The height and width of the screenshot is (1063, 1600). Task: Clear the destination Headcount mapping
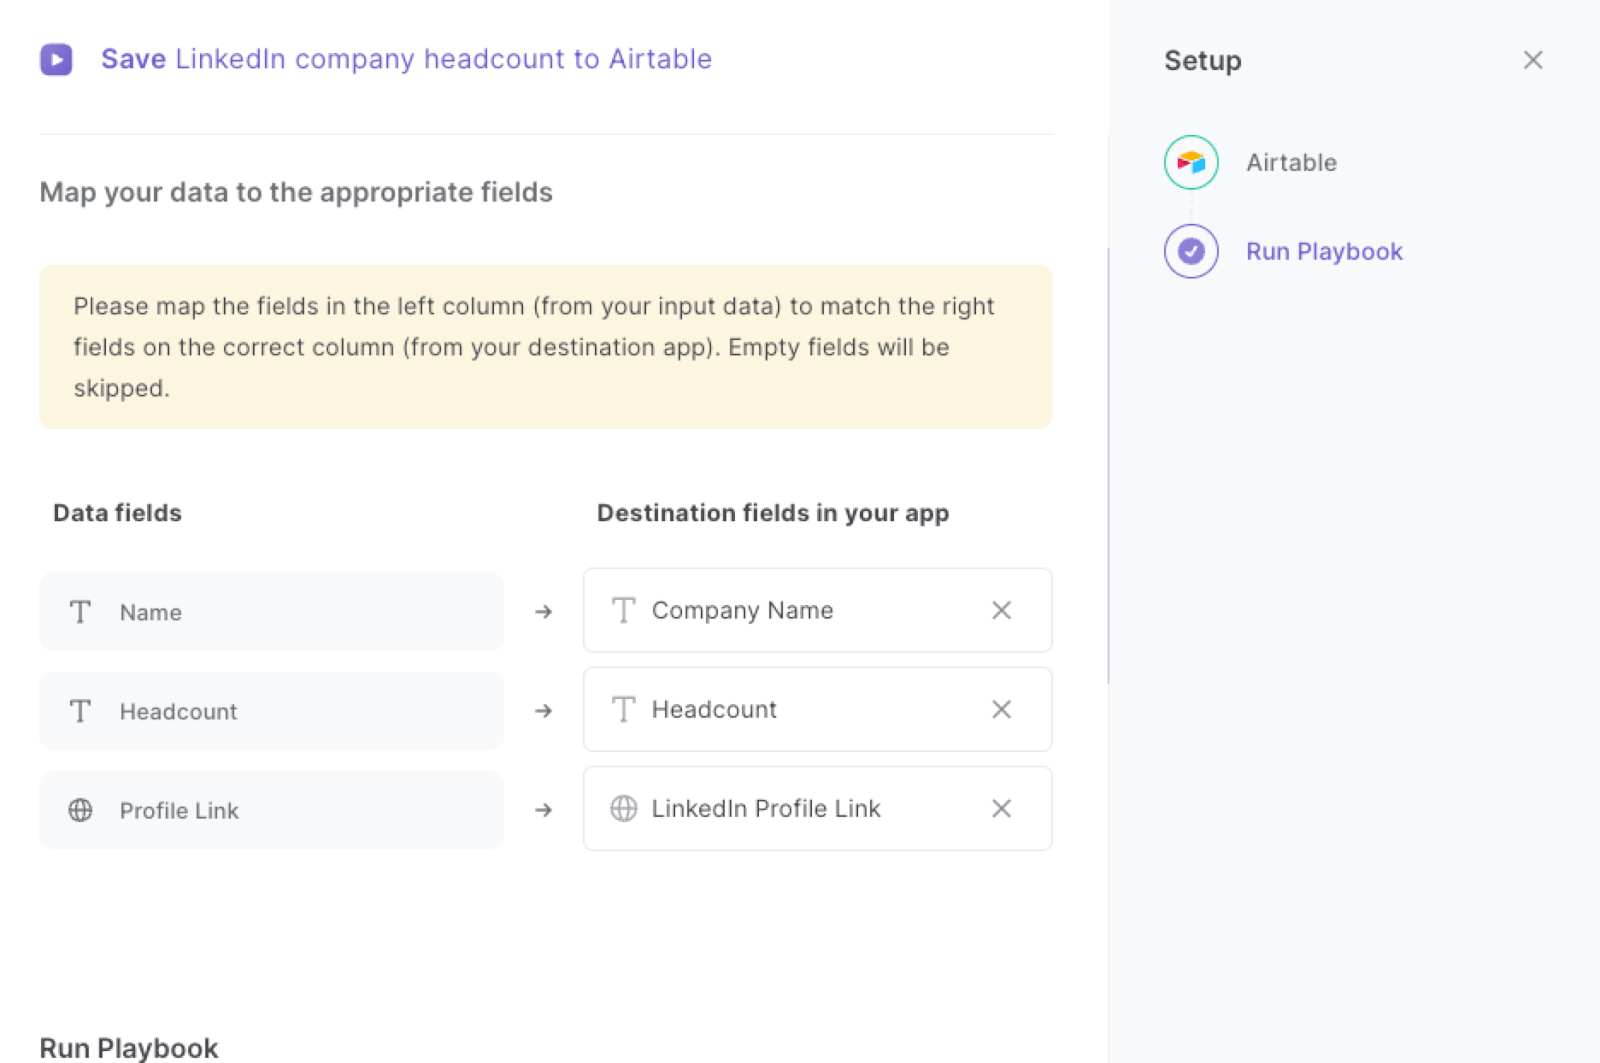[x=1001, y=709]
